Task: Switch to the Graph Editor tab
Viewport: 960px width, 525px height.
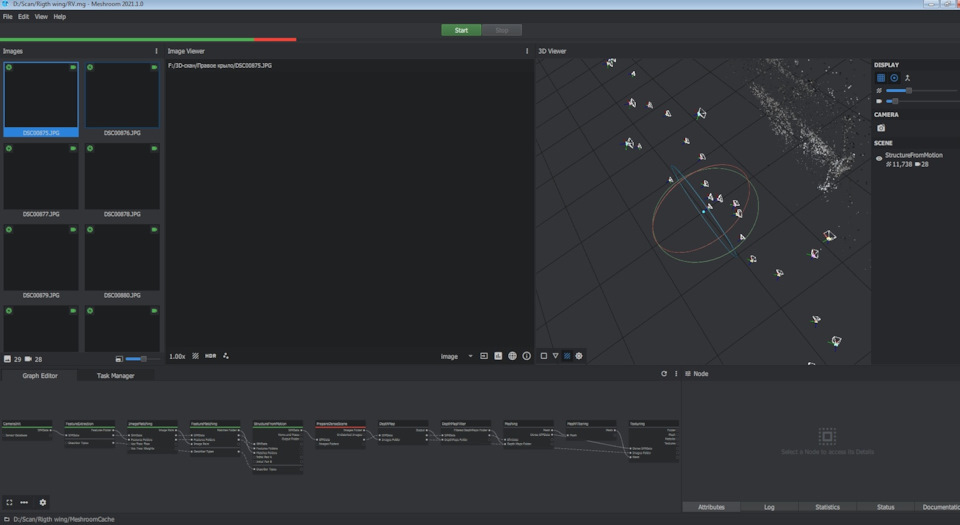Action: coord(40,376)
